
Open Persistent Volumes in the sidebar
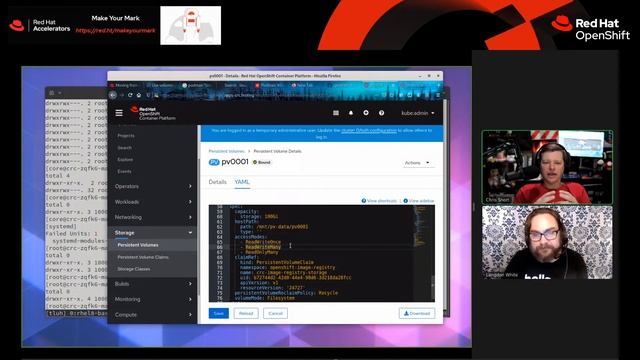click(138, 245)
